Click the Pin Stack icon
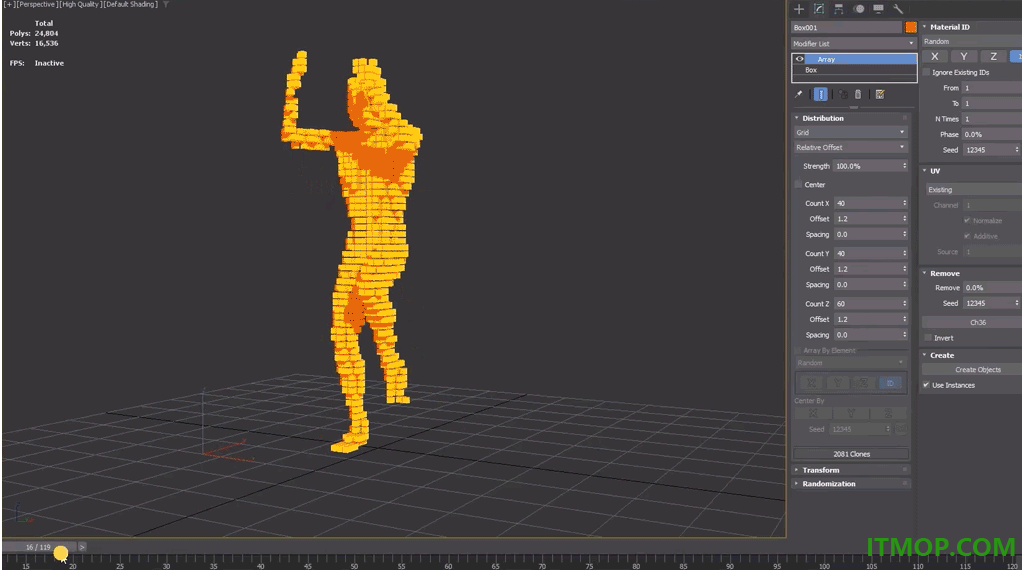Image resolution: width=1025 pixels, height=570 pixels. pos(799,94)
